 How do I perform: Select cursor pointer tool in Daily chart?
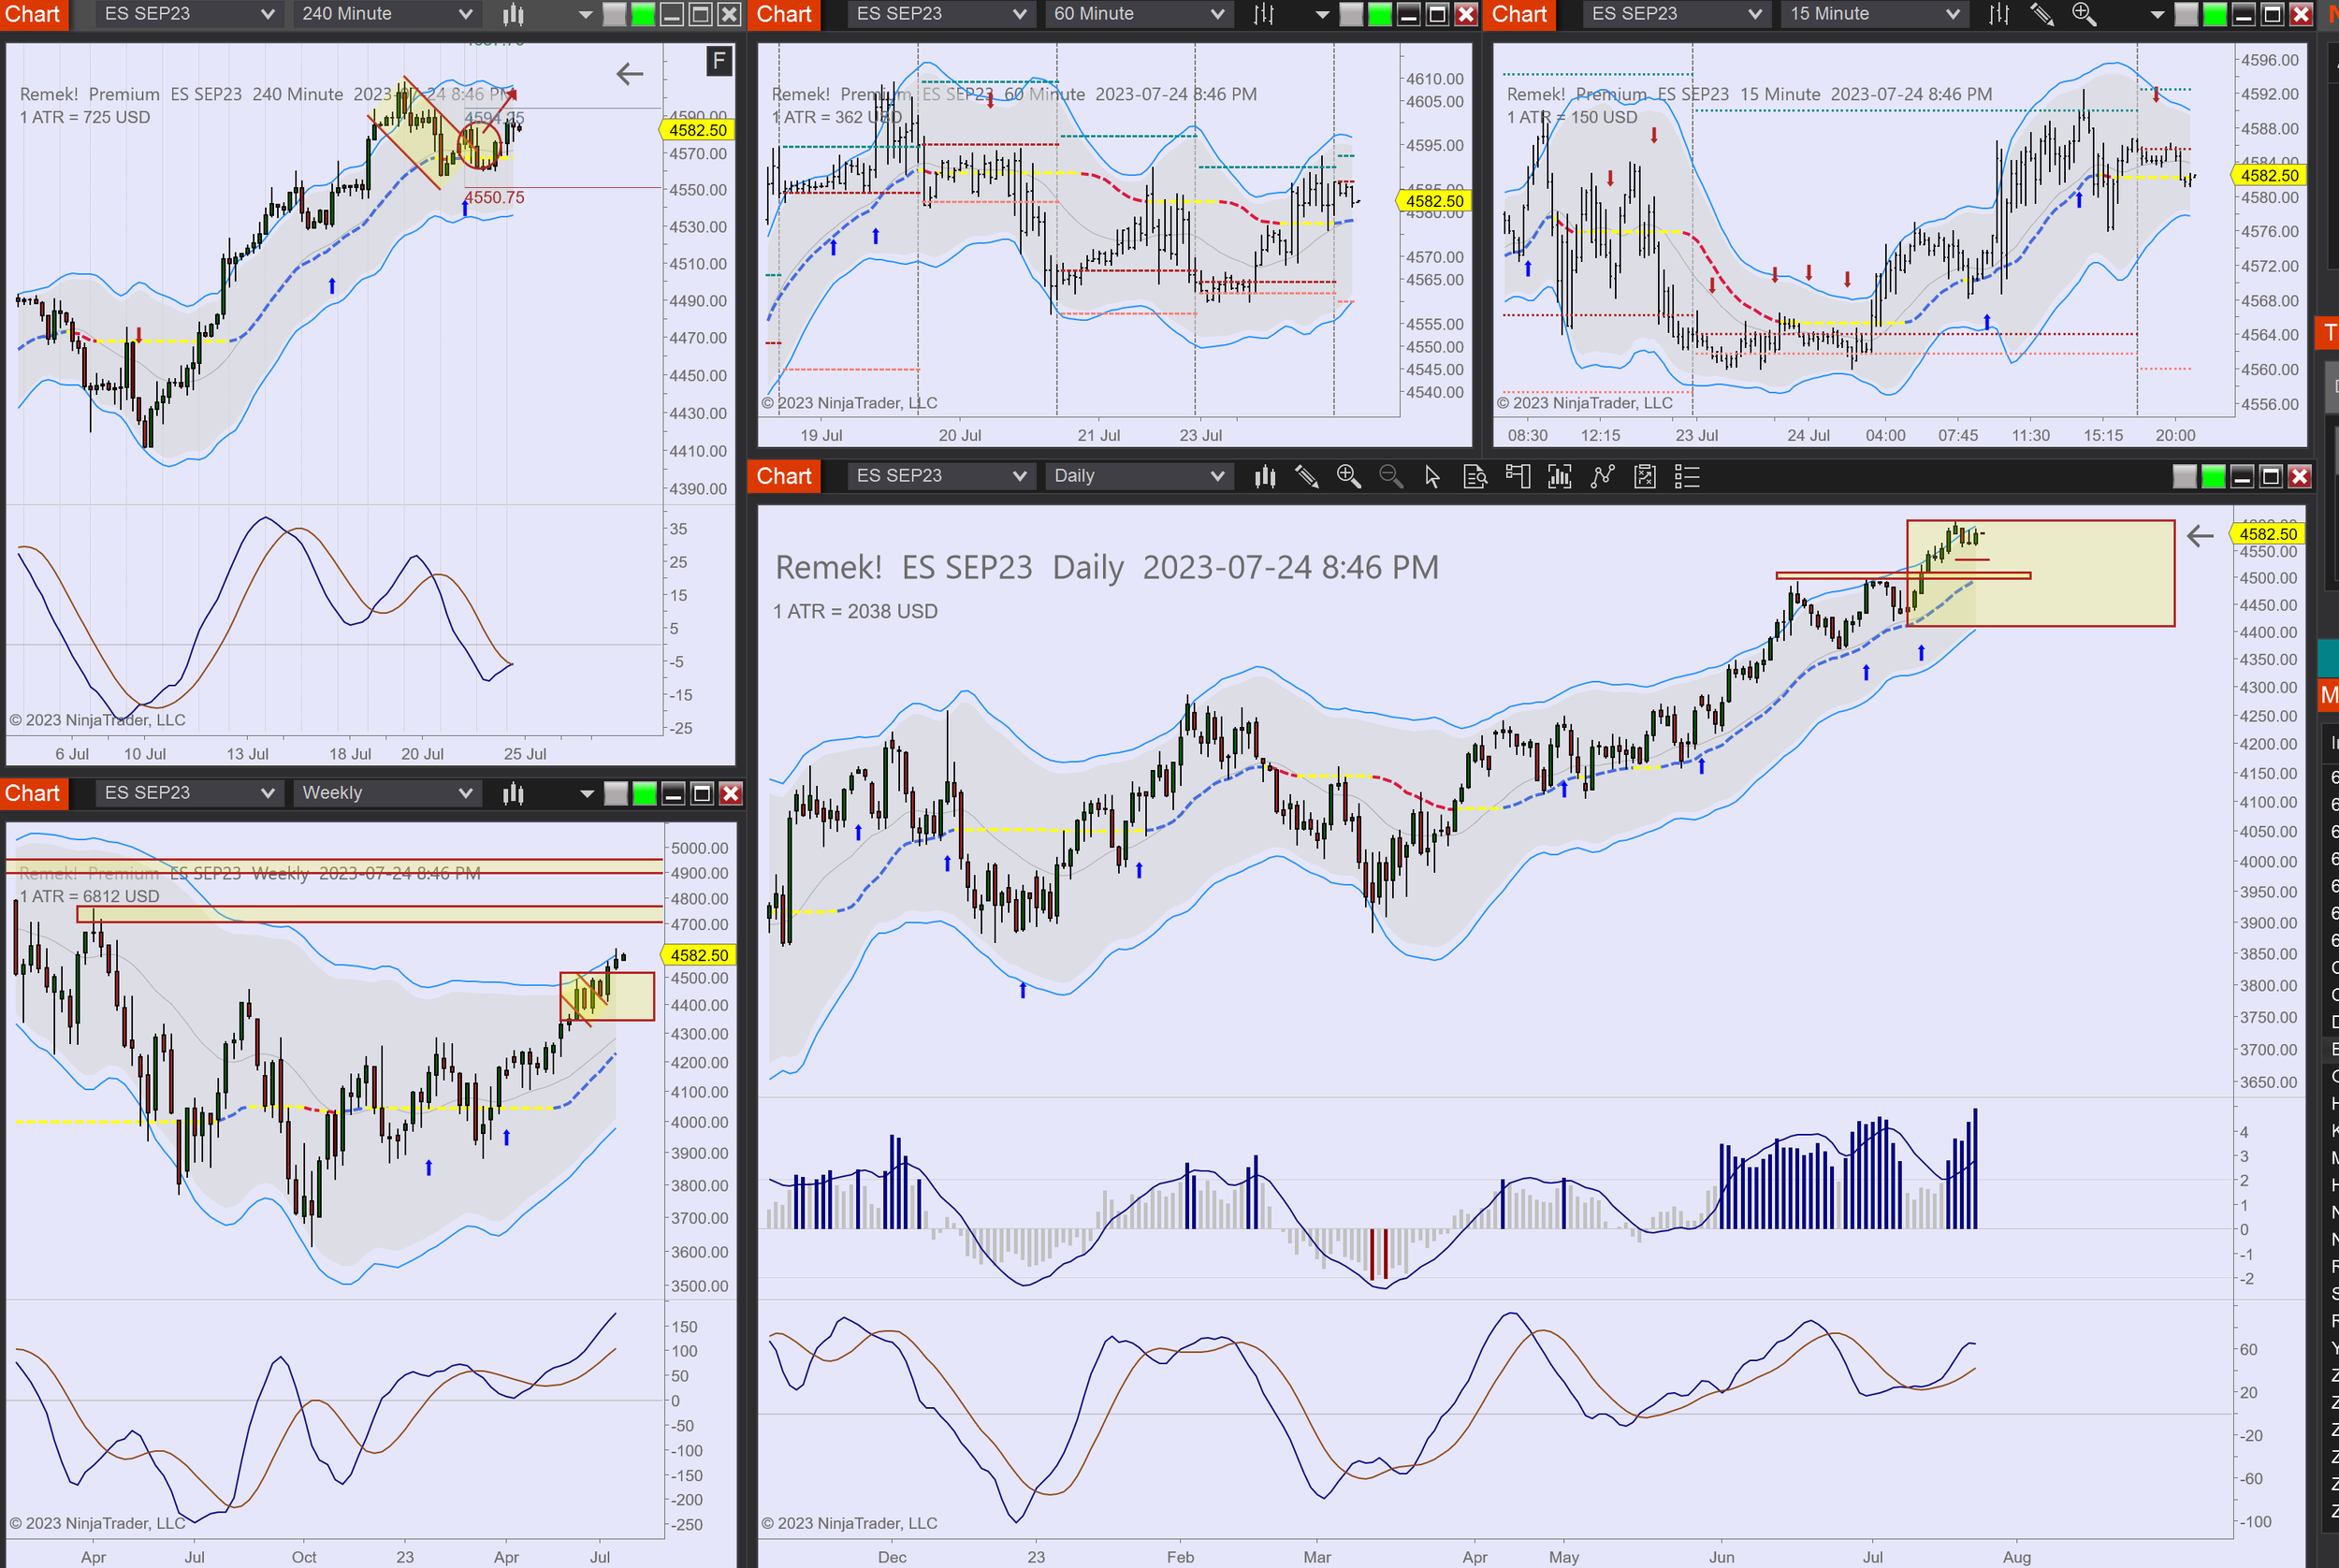[1432, 477]
